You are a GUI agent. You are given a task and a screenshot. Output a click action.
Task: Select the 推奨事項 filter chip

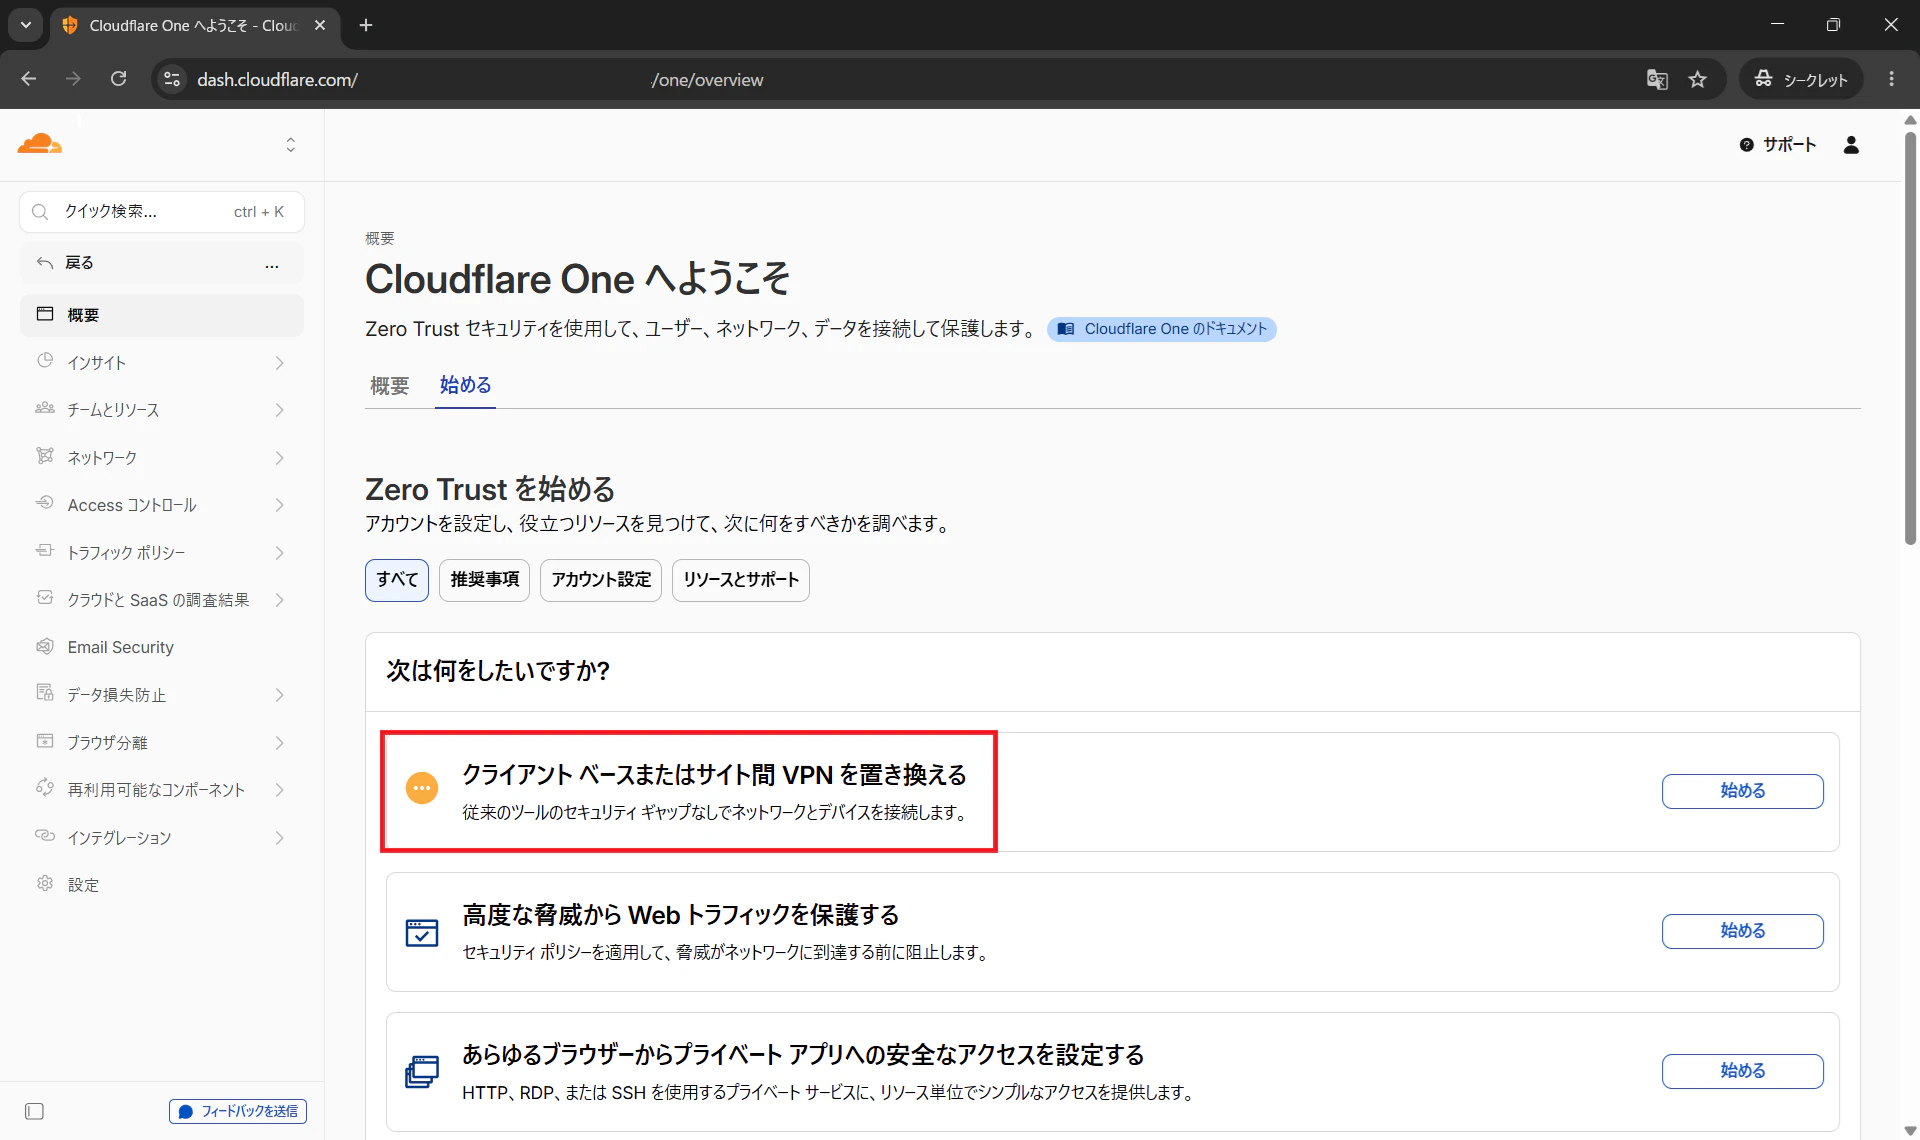485,580
